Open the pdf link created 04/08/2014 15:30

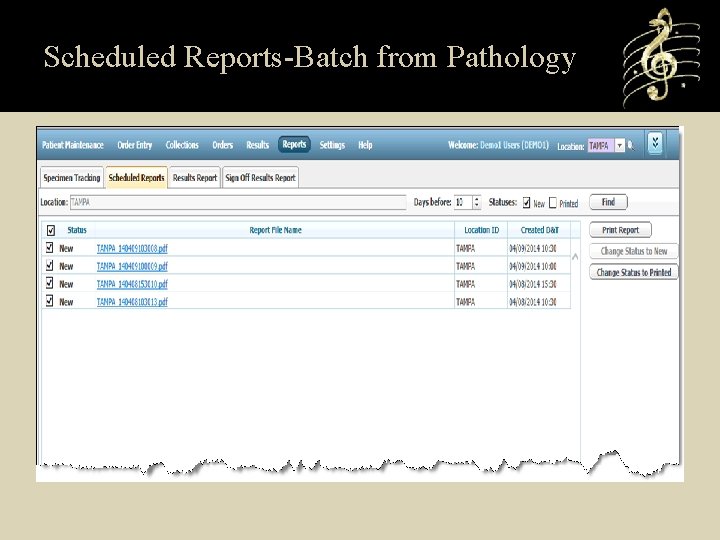[x=132, y=284]
